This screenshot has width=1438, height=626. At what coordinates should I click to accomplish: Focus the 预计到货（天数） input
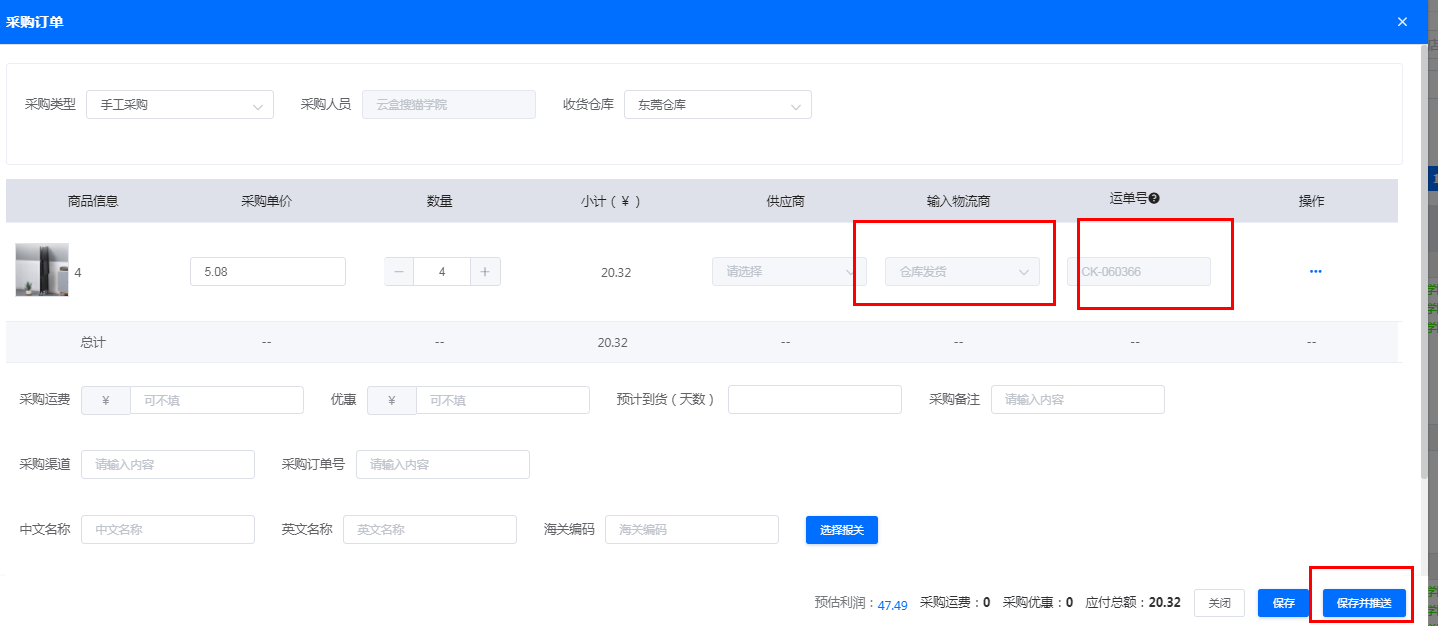click(x=814, y=400)
